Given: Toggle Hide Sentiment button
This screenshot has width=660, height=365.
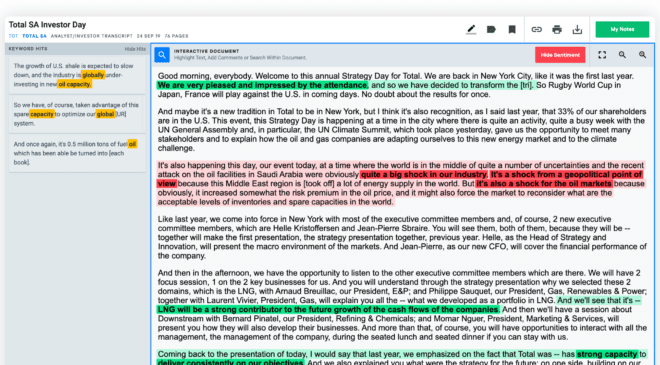Looking at the screenshot, I should coord(560,55).
